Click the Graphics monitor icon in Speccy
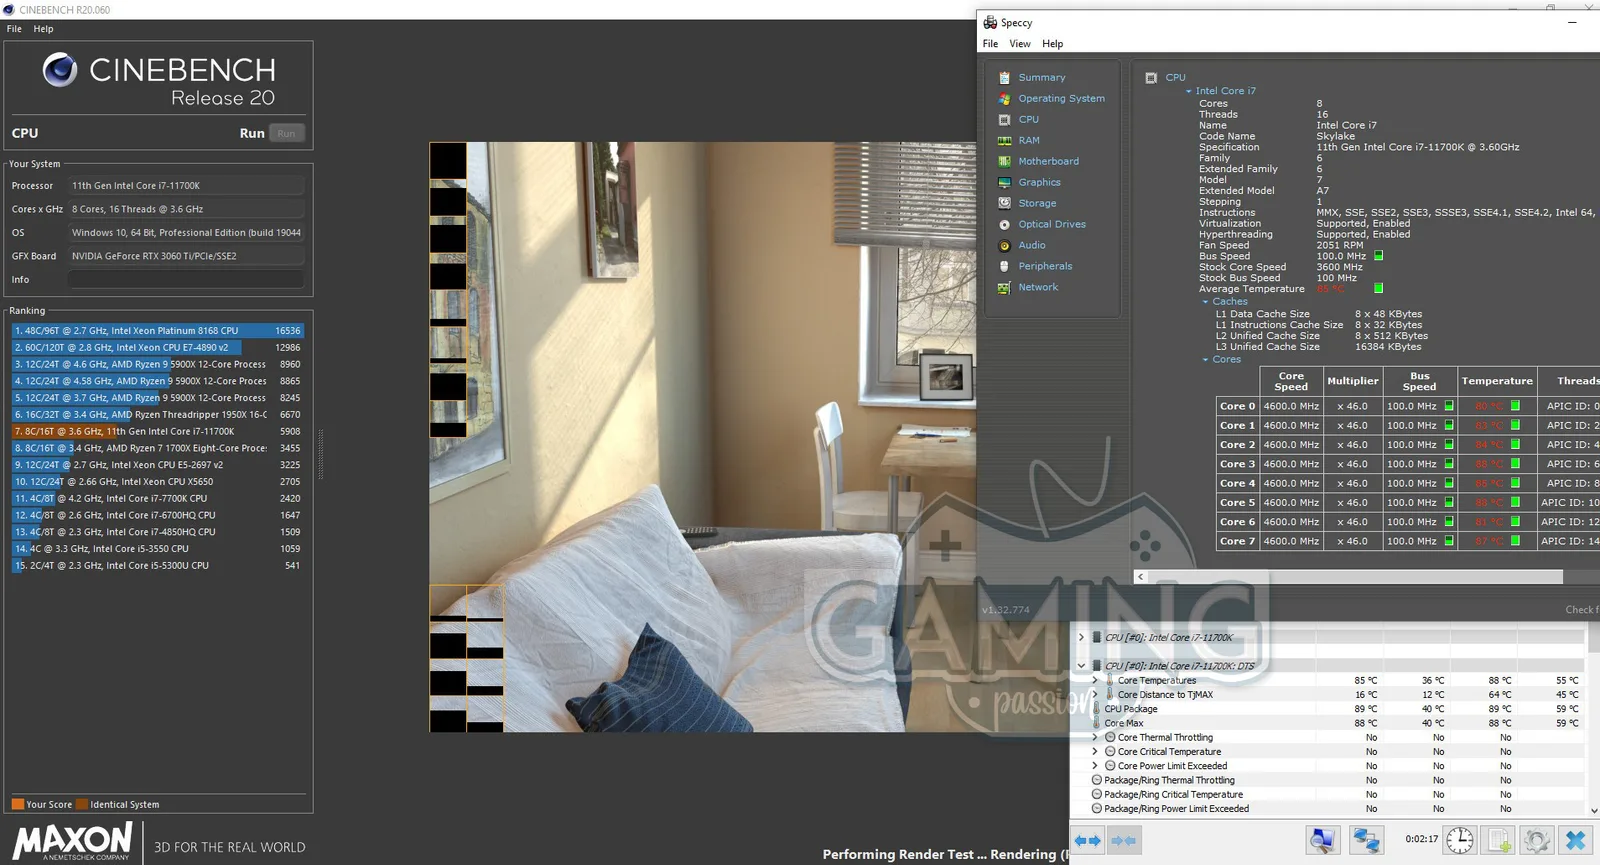This screenshot has width=1600, height=865. tap(1005, 182)
